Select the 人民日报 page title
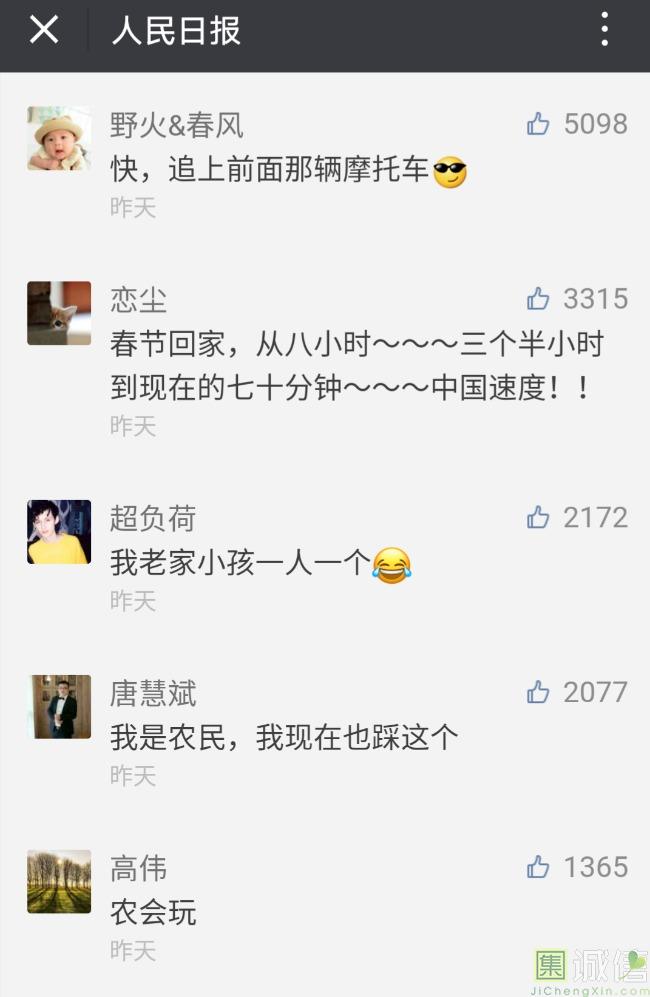The height and width of the screenshot is (997, 650). click(176, 31)
